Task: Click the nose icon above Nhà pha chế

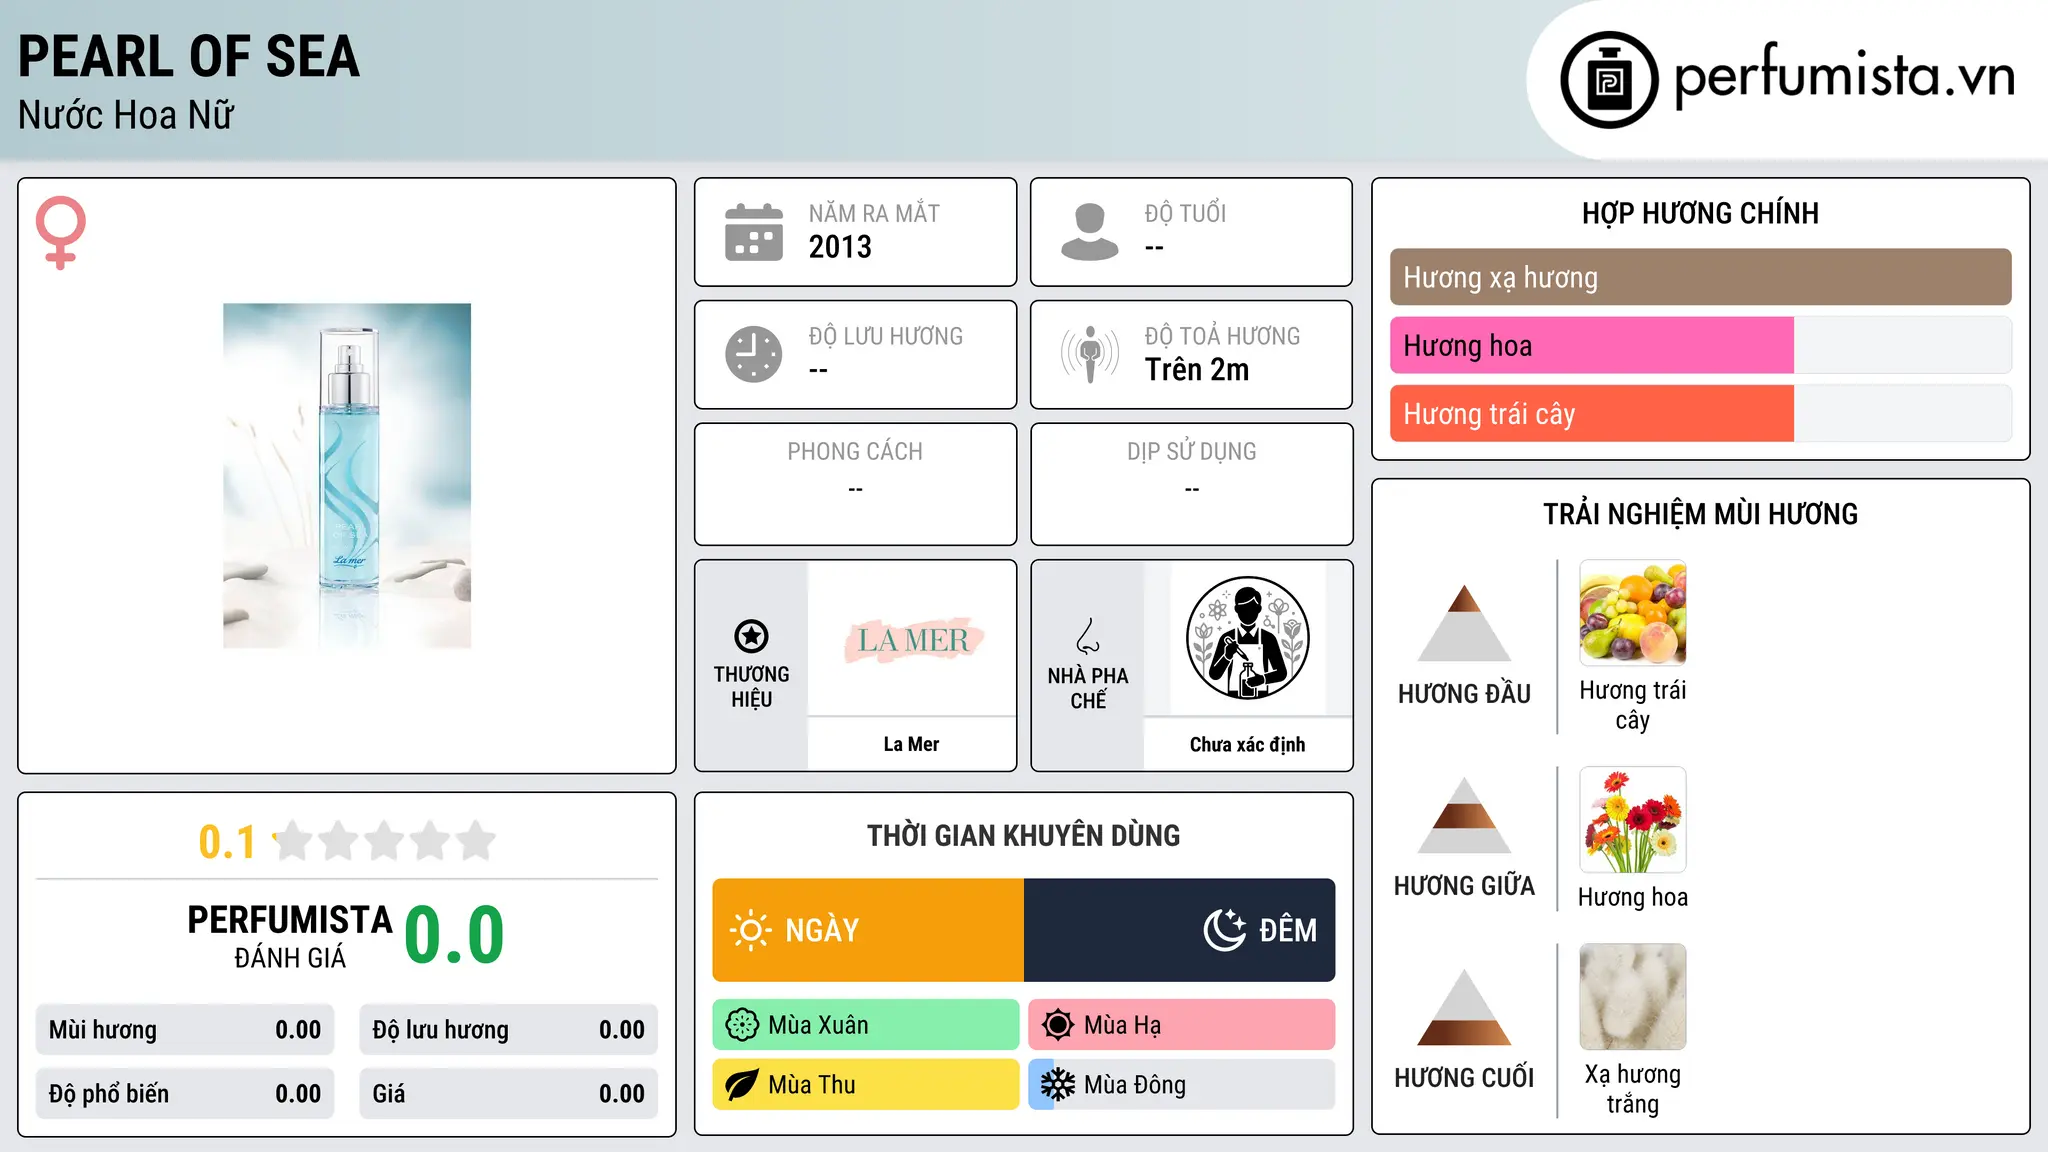Action: pos(1088,636)
